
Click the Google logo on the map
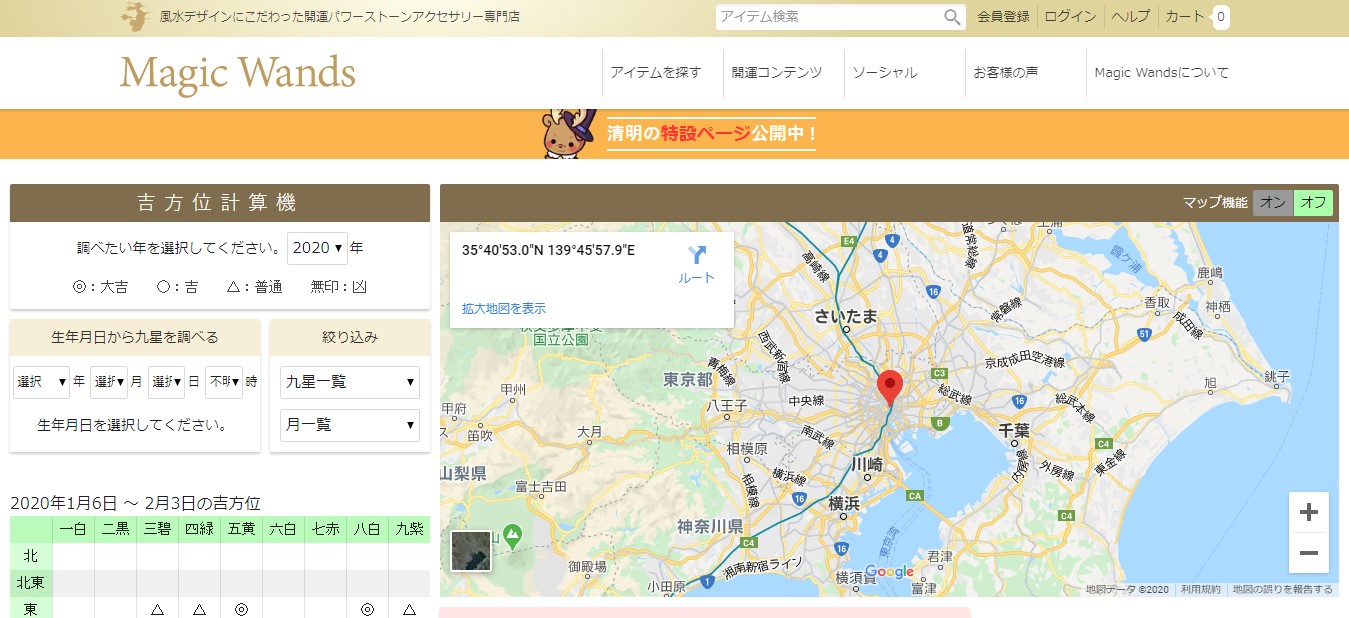click(890, 571)
